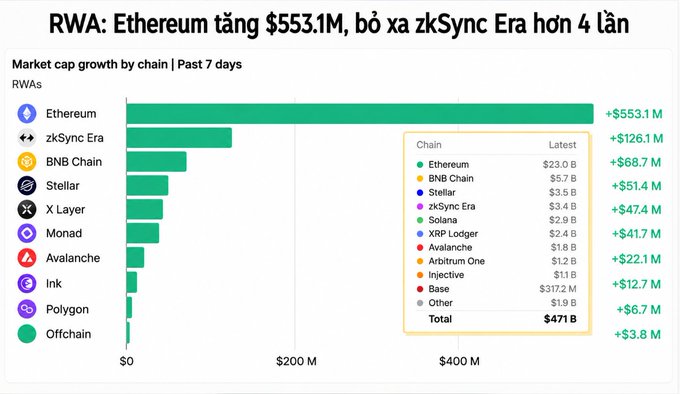Viewport: 680px width, 394px height.
Task: Click the red Avalanche legend dot
Action: click(x=420, y=247)
